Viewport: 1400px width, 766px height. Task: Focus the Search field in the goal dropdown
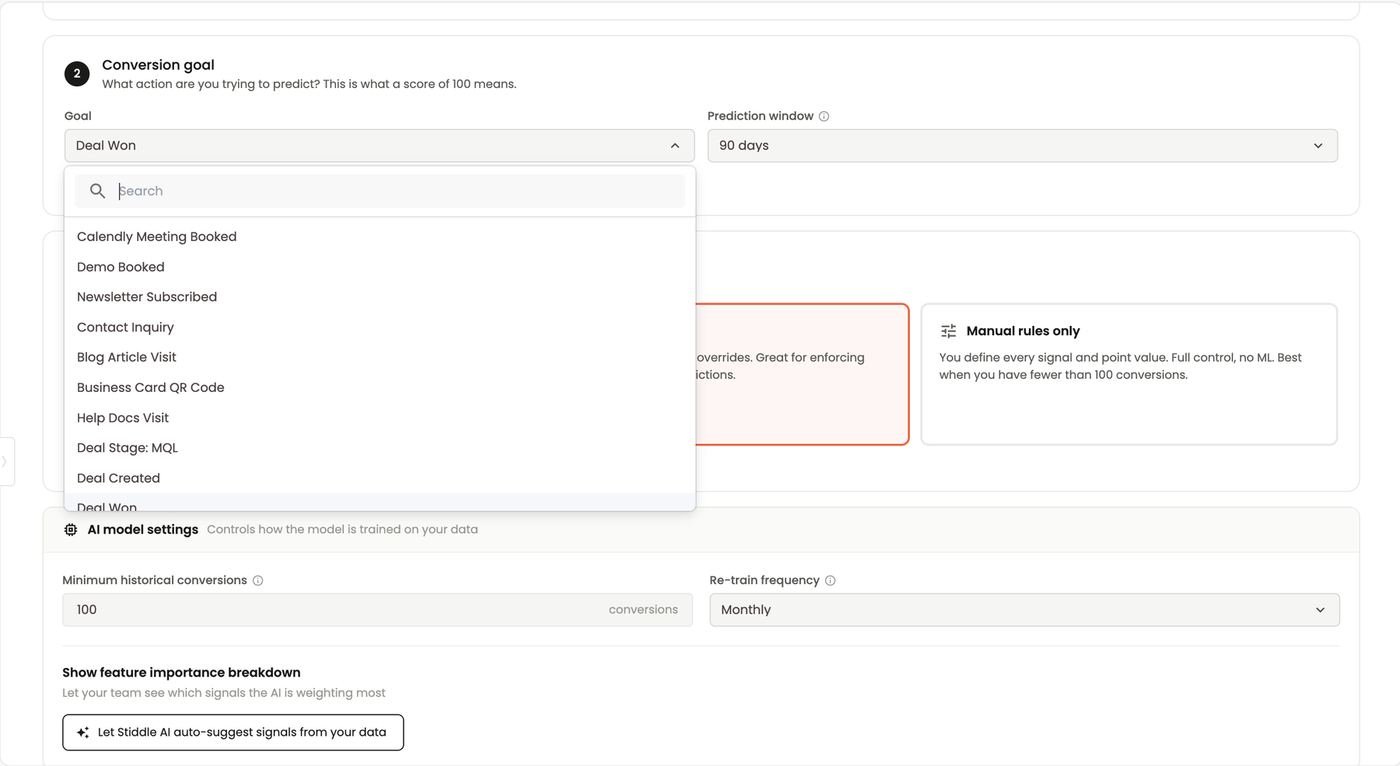(380, 191)
